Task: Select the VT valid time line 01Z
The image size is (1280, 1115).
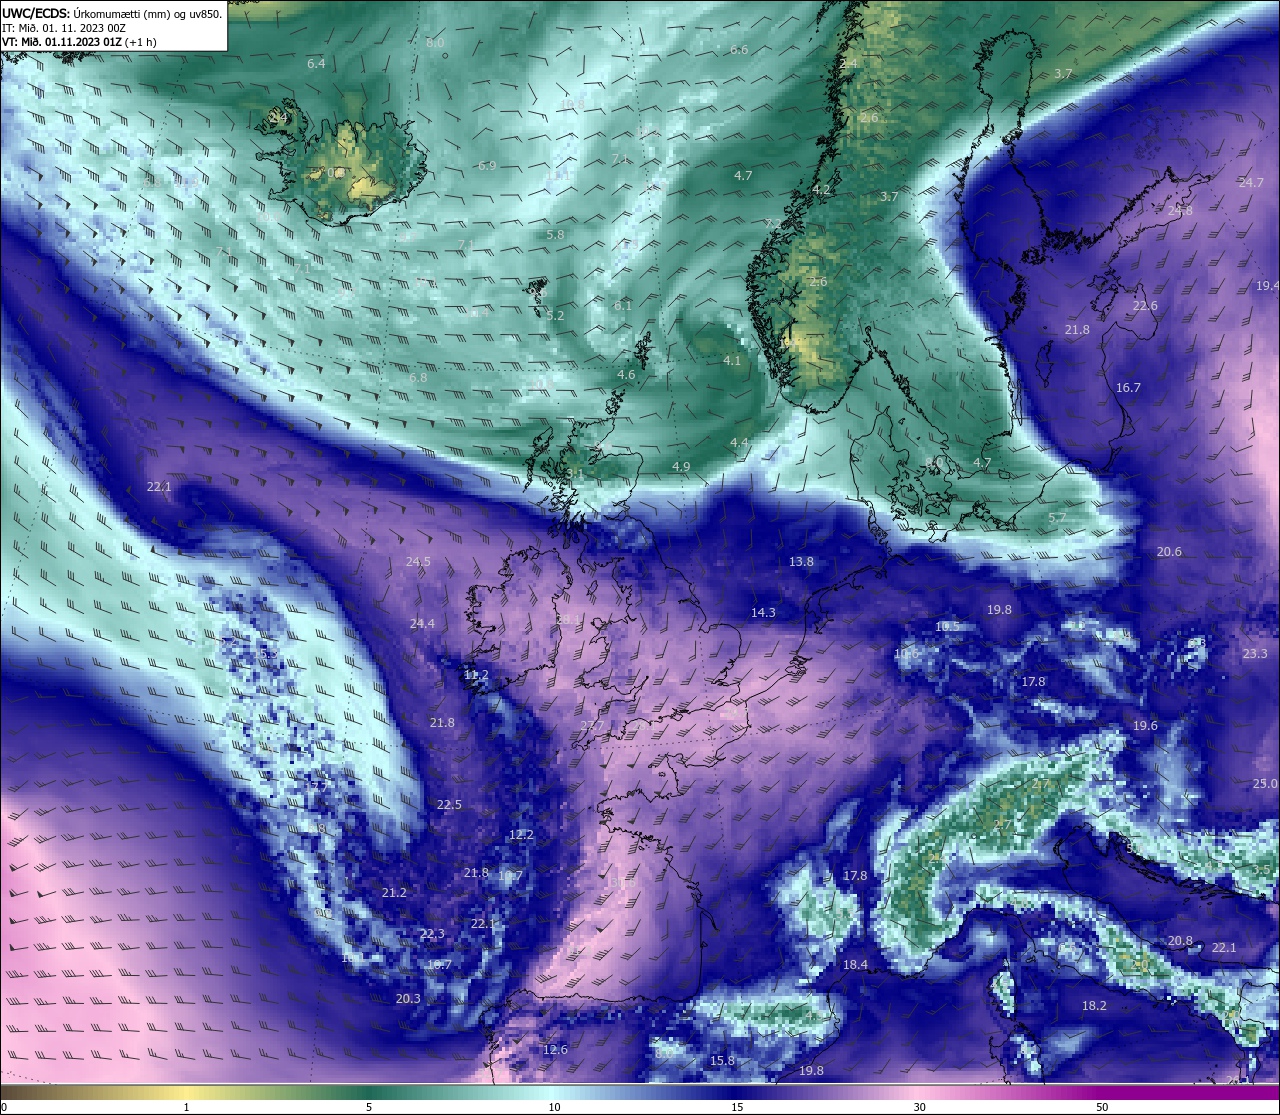Action: [x=79, y=42]
